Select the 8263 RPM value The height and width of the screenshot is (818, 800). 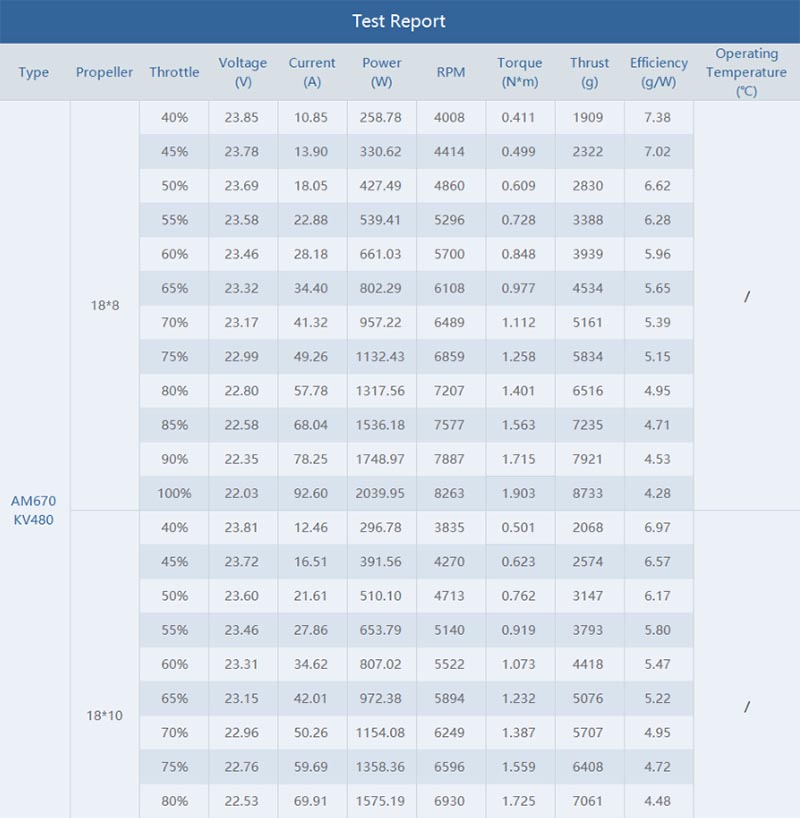click(451, 493)
